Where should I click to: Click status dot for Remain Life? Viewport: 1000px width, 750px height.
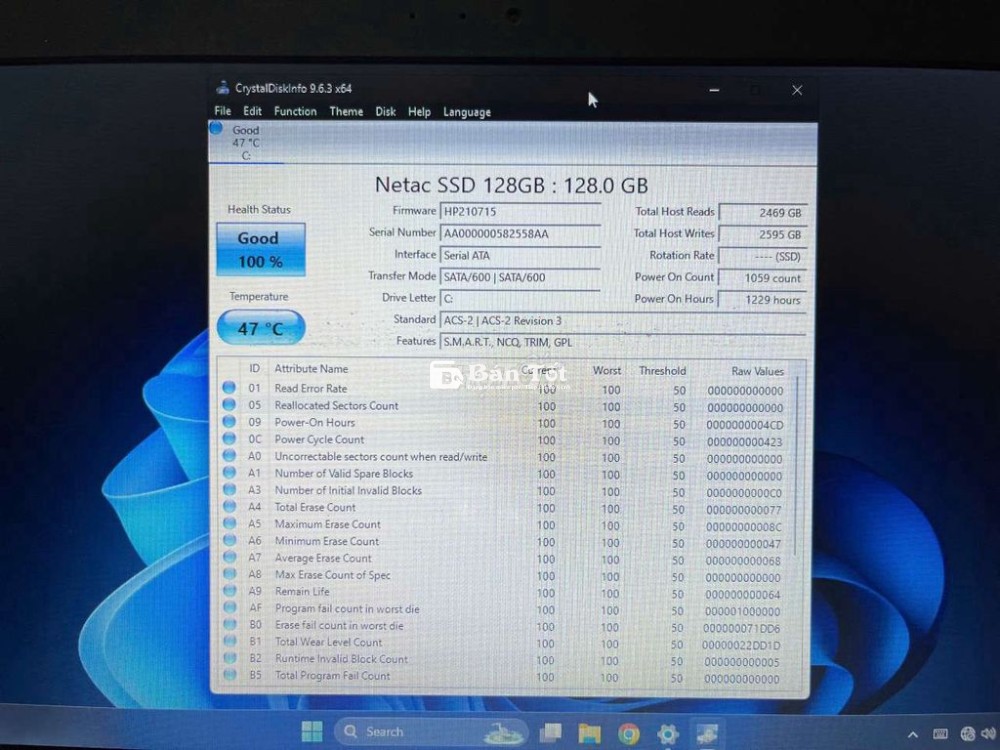point(229,591)
